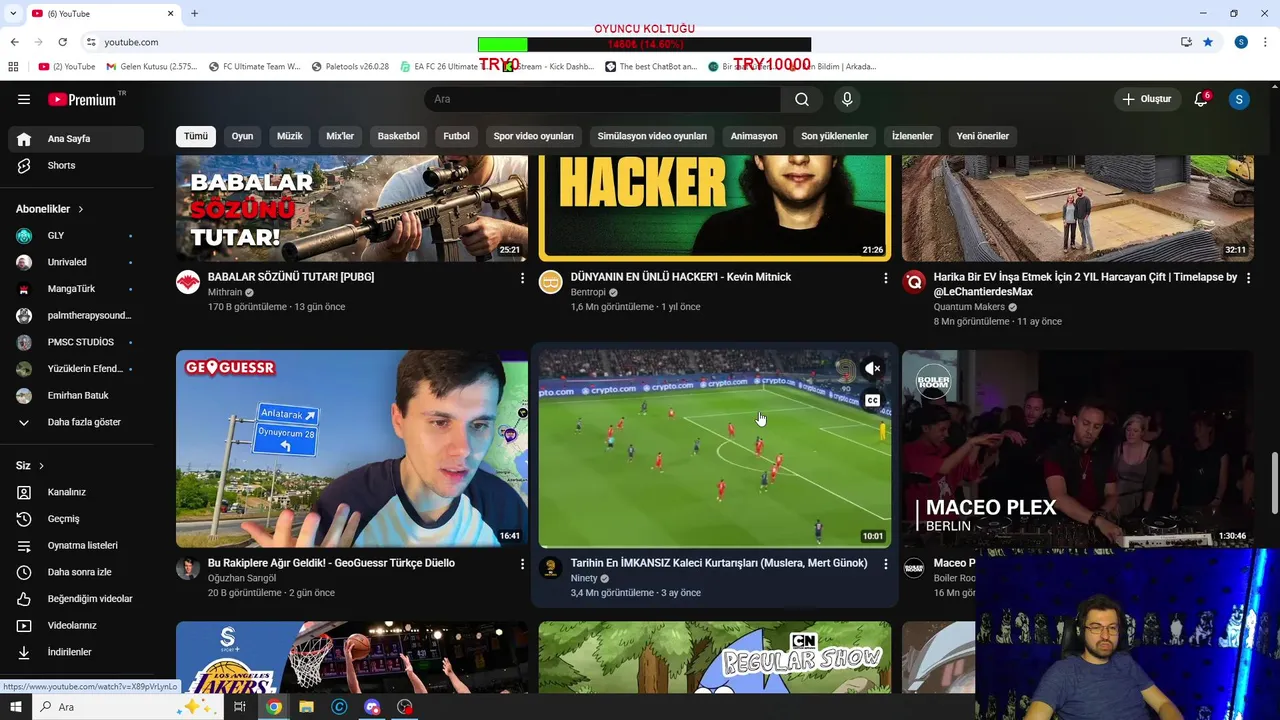The width and height of the screenshot is (1280, 720).
Task: Open options for BABALAR SÖZÜNÜ TUTAR video
Action: (522, 278)
